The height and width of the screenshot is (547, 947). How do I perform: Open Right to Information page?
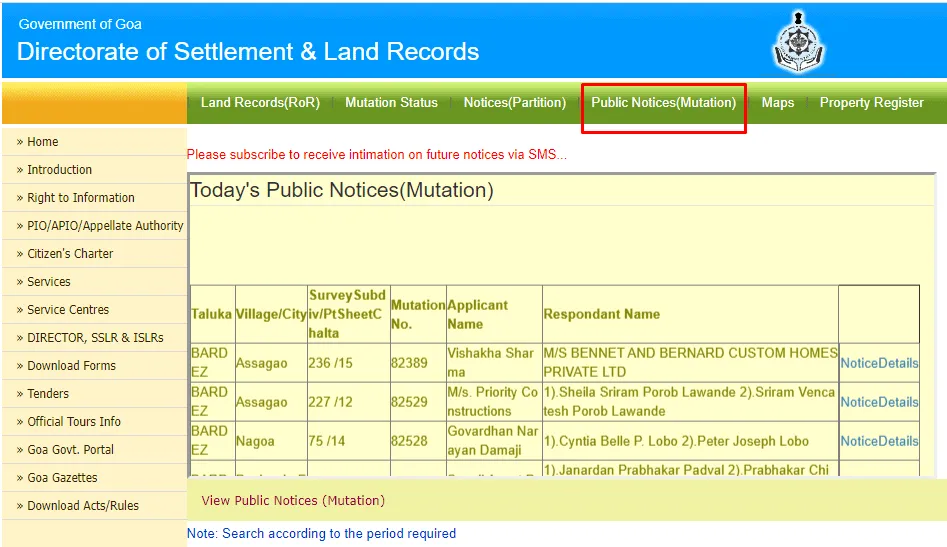pyautogui.click(x=80, y=198)
